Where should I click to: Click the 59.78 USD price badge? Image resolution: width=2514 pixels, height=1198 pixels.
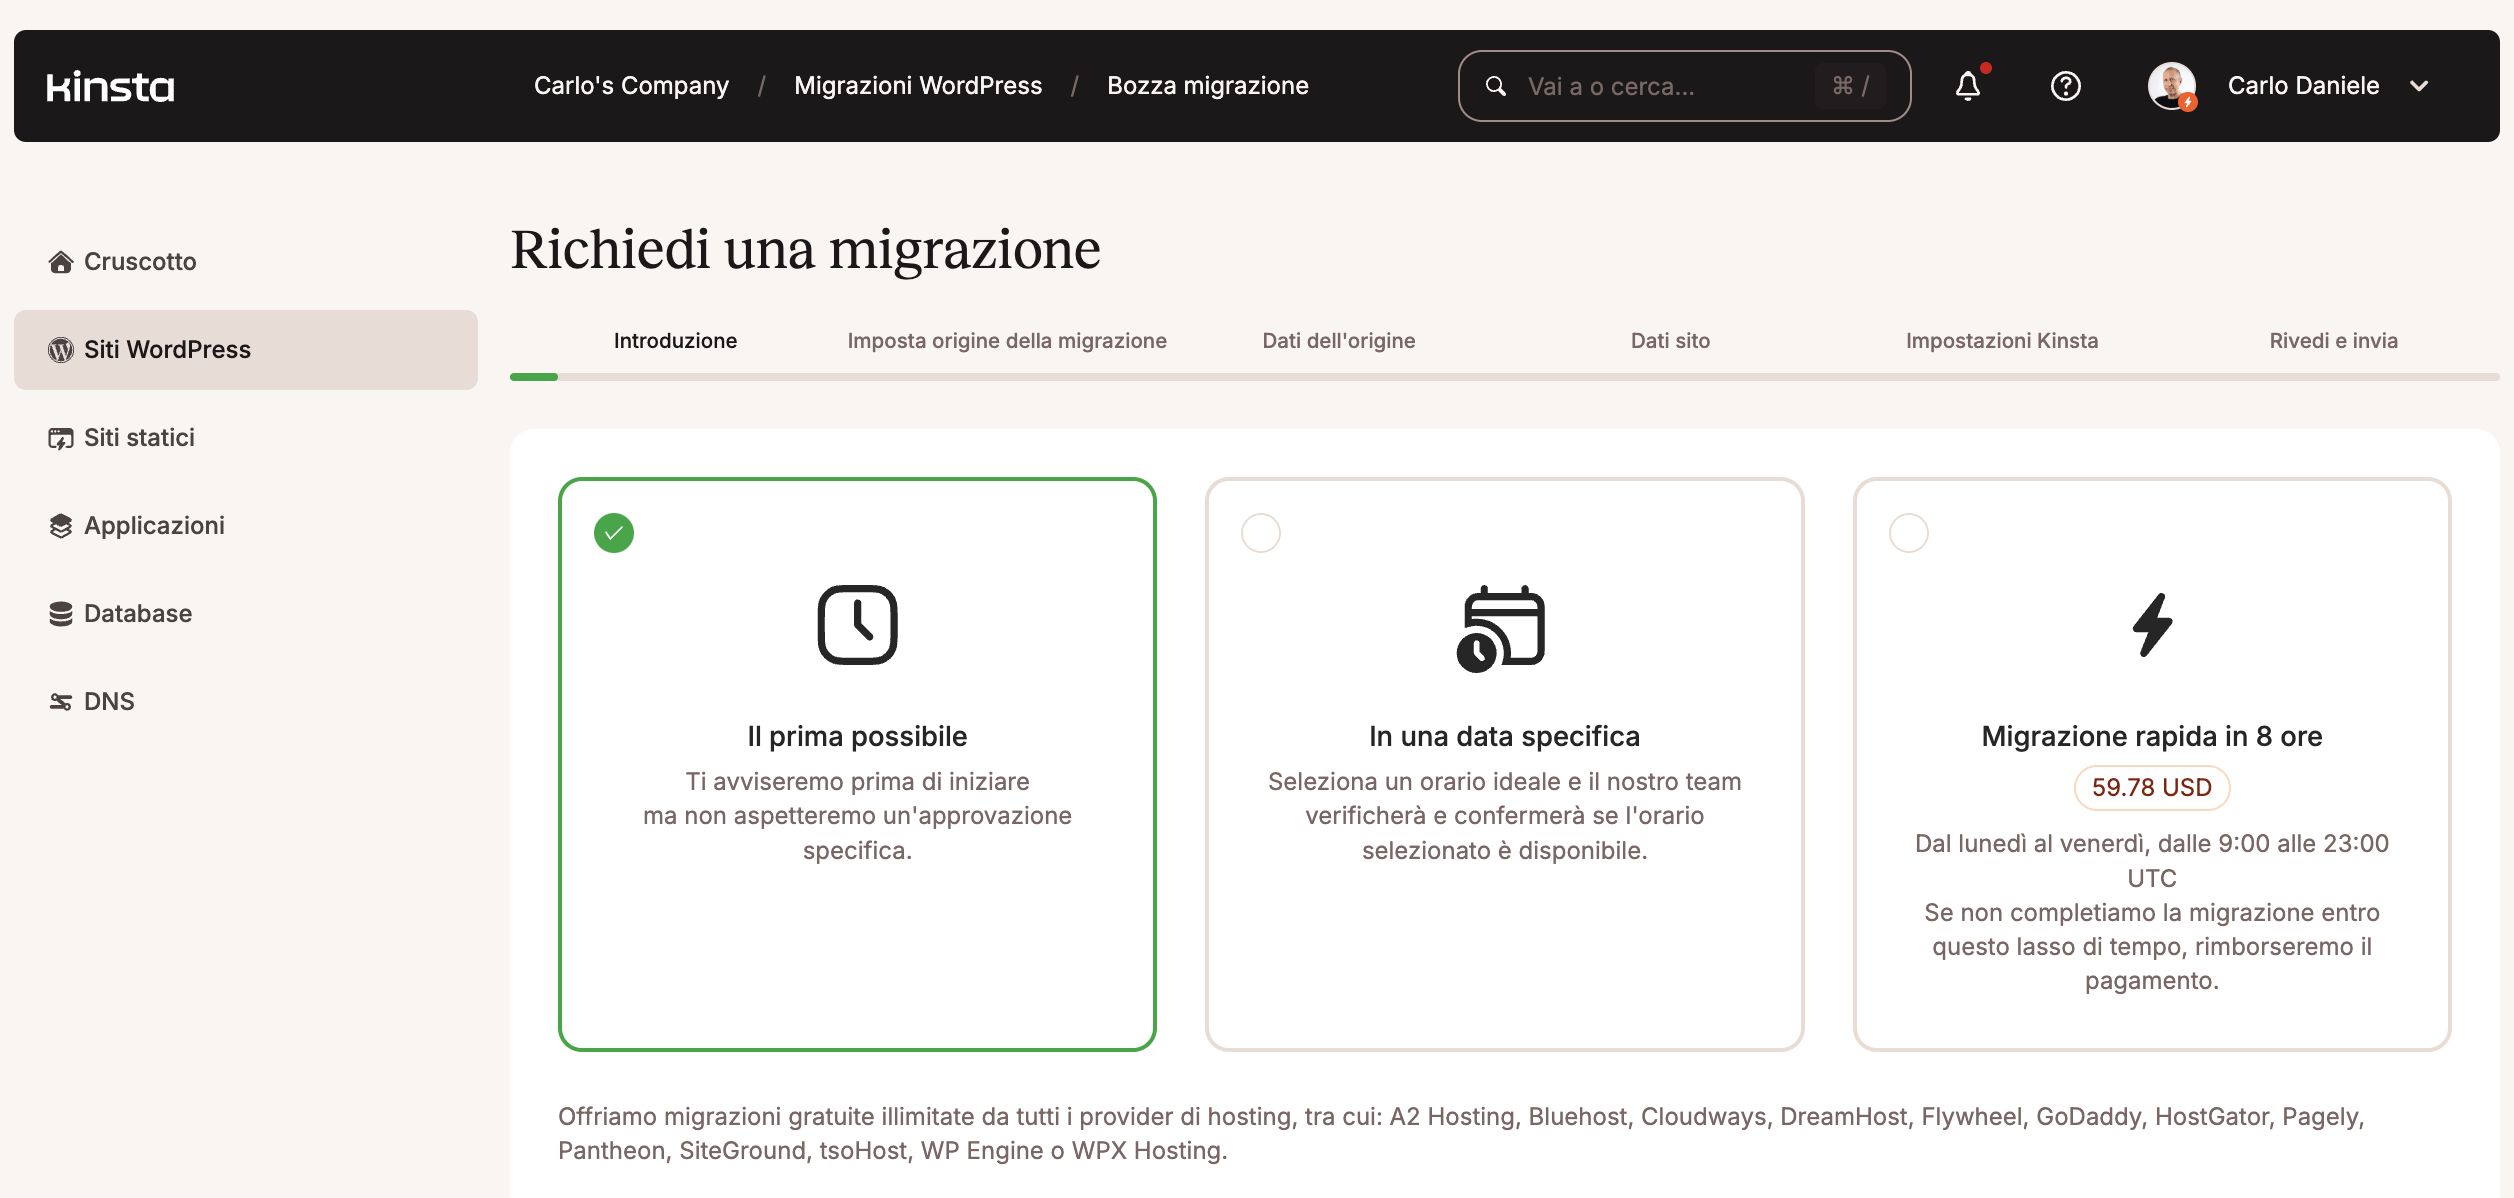(2152, 788)
